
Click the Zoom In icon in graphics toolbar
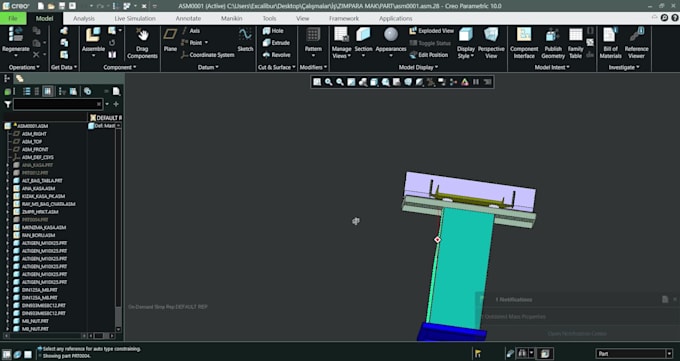328,82
